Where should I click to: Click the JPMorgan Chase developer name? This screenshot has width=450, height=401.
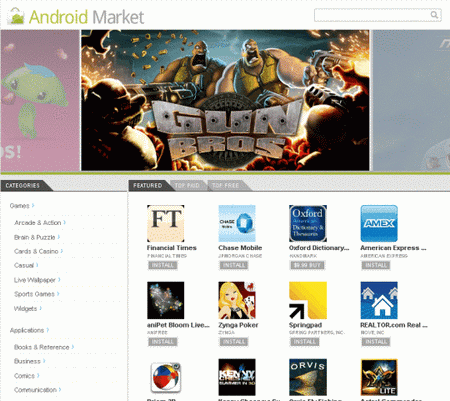tap(240, 256)
